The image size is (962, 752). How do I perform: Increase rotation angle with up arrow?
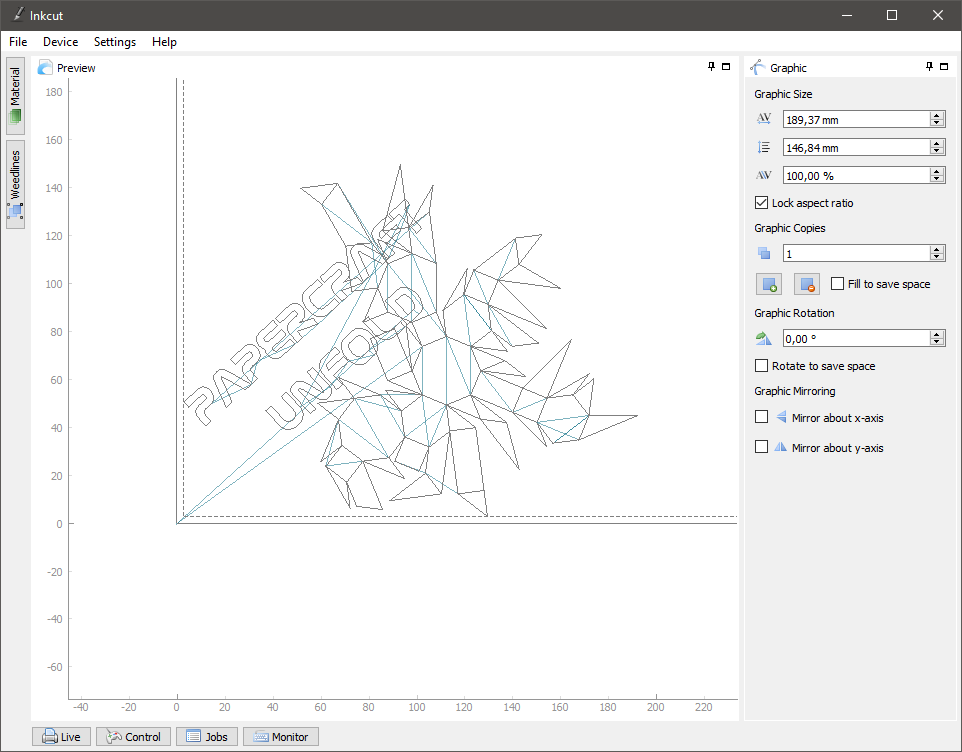point(937,334)
